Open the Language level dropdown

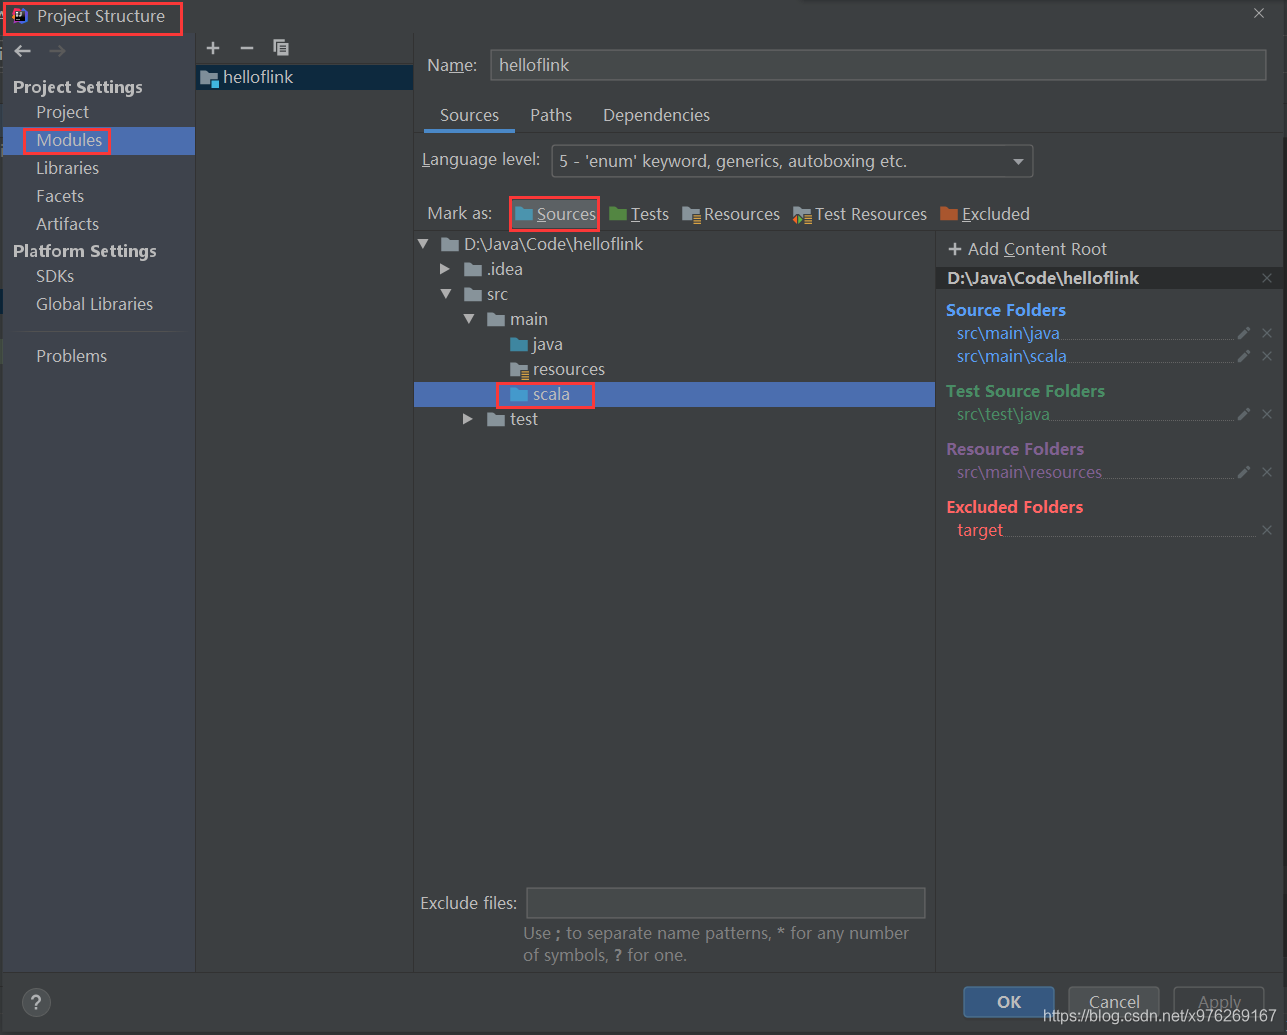(x=1018, y=161)
